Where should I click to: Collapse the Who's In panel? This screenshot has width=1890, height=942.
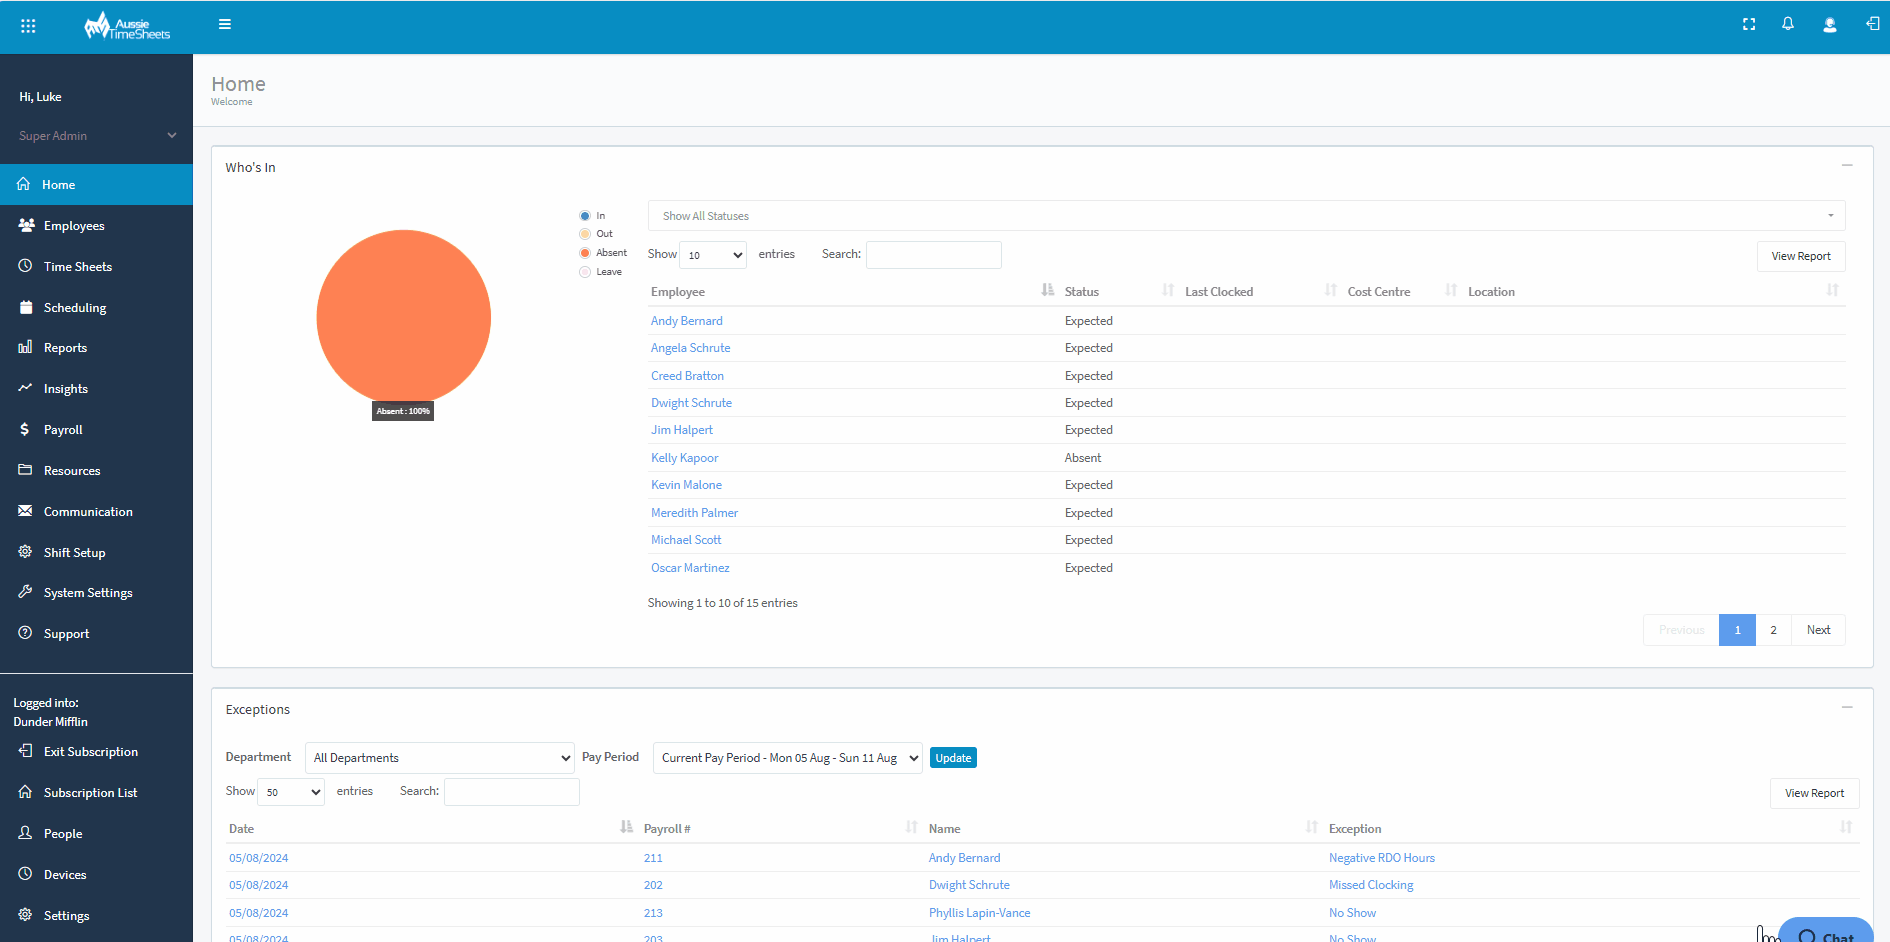(1847, 166)
